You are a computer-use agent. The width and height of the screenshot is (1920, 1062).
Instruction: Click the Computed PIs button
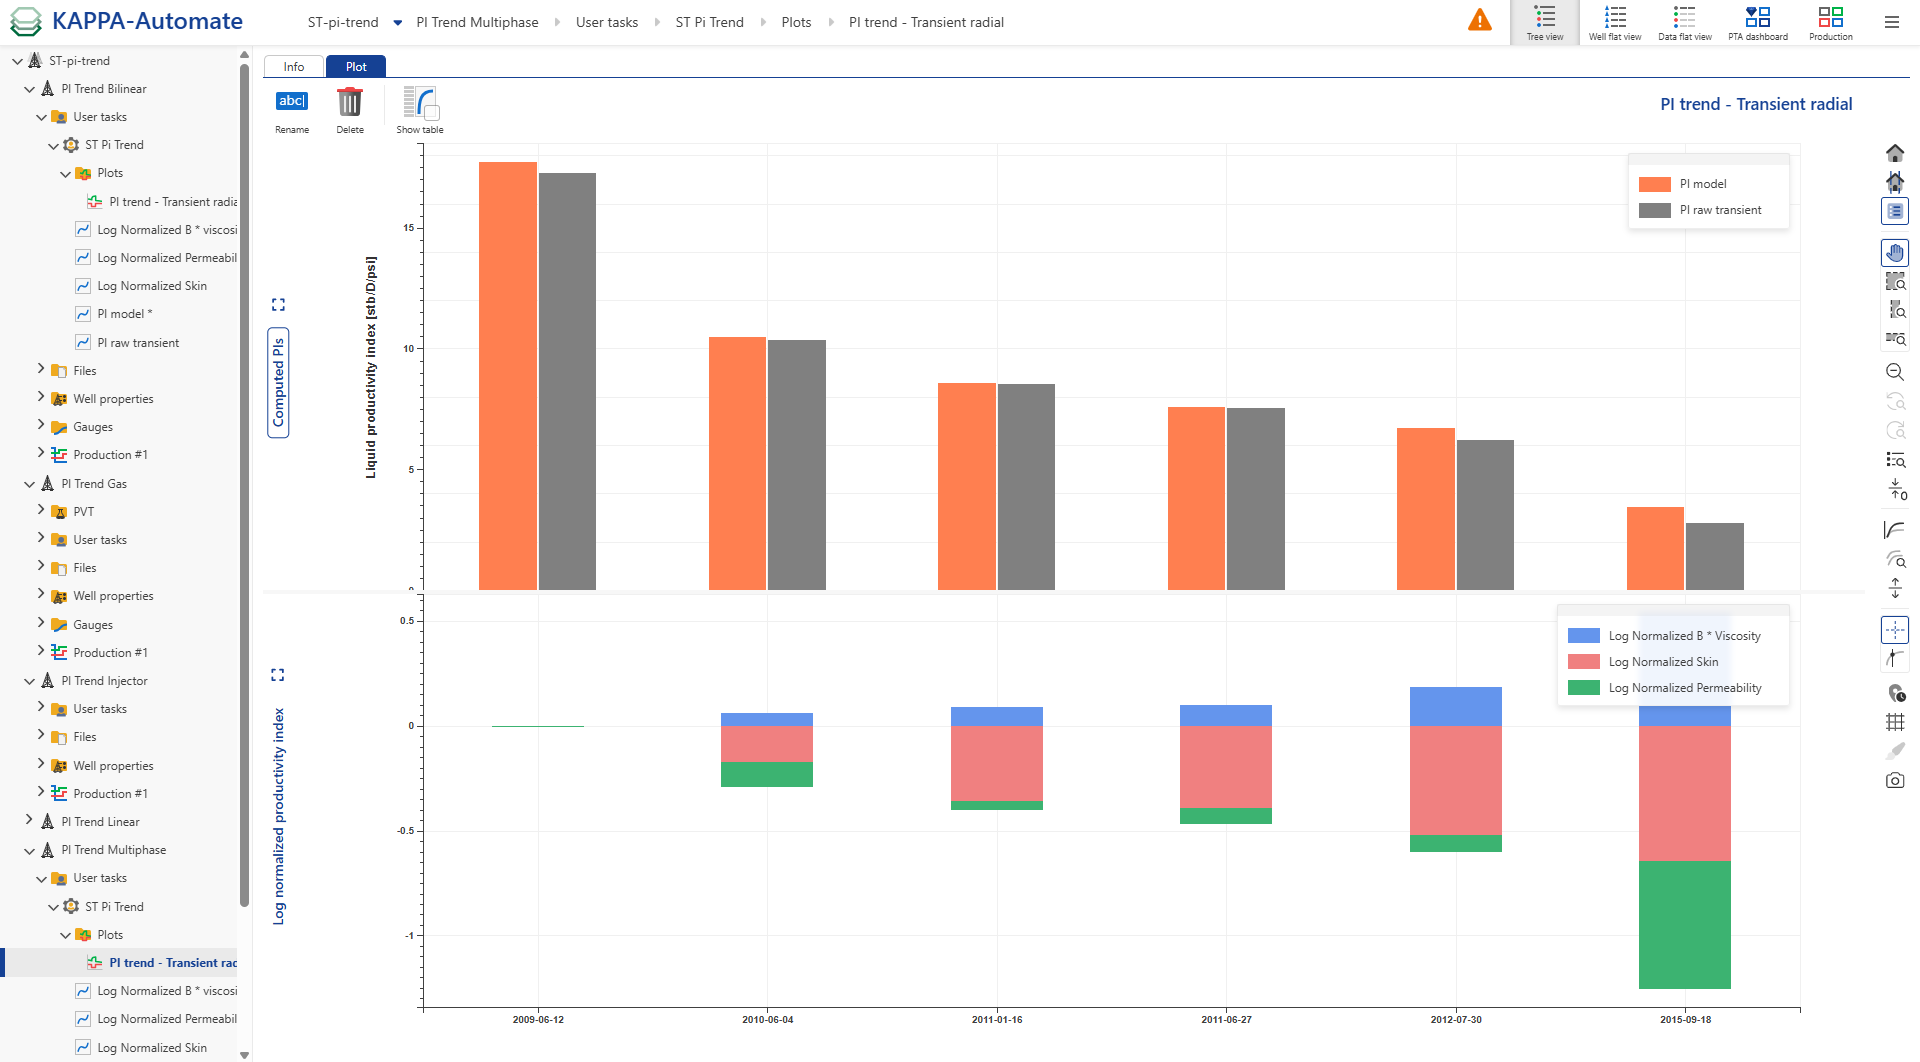[x=278, y=382]
